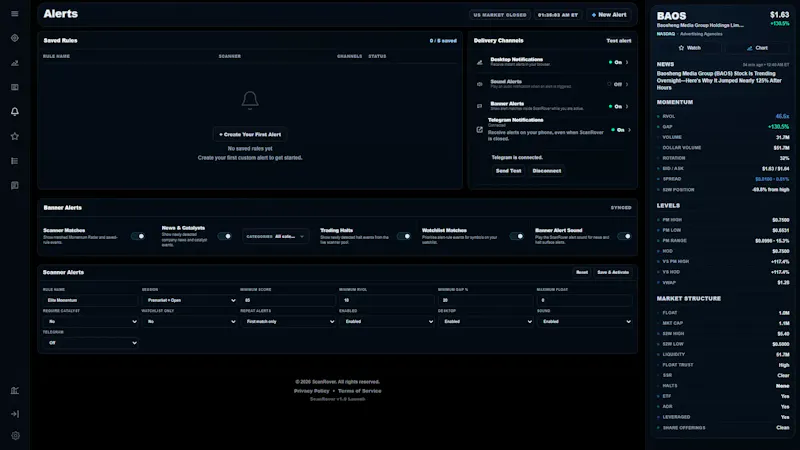Click the Telegram Notifications external link icon
Viewport: 800px width, 450px height.
[x=480, y=130]
